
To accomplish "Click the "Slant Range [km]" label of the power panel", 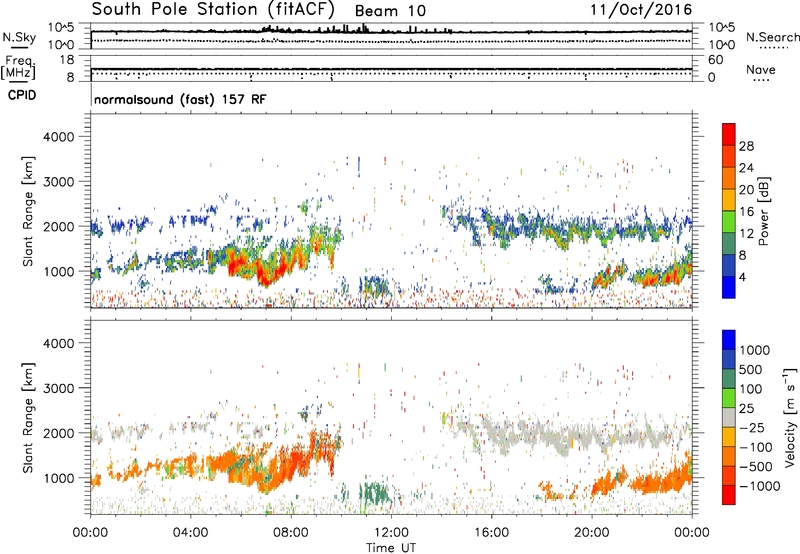I will click(x=28, y=211).
